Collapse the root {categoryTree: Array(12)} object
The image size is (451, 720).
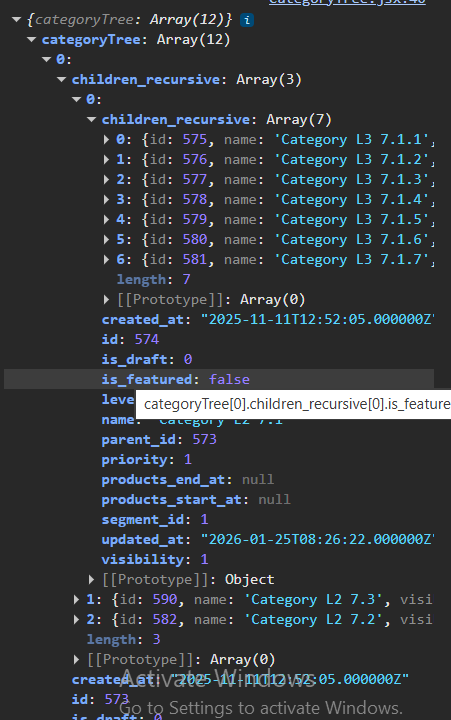pyautogui.click(x=17, y=20)
